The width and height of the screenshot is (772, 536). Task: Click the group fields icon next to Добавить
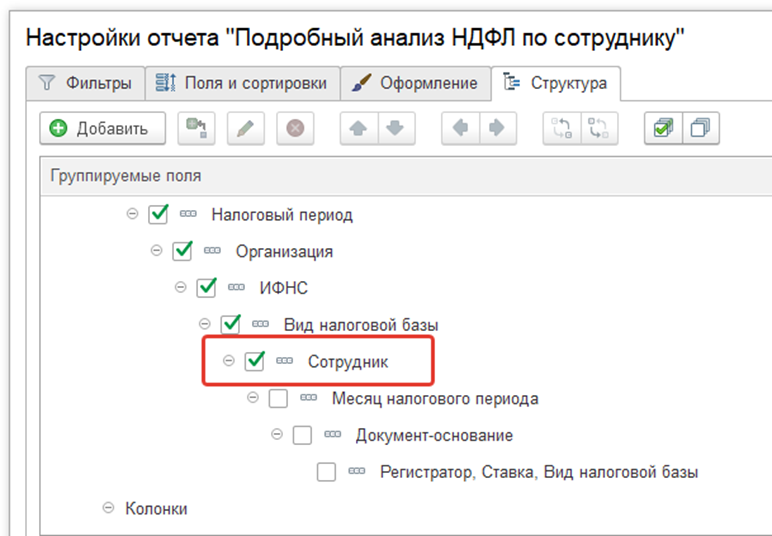tap(196, 128)
